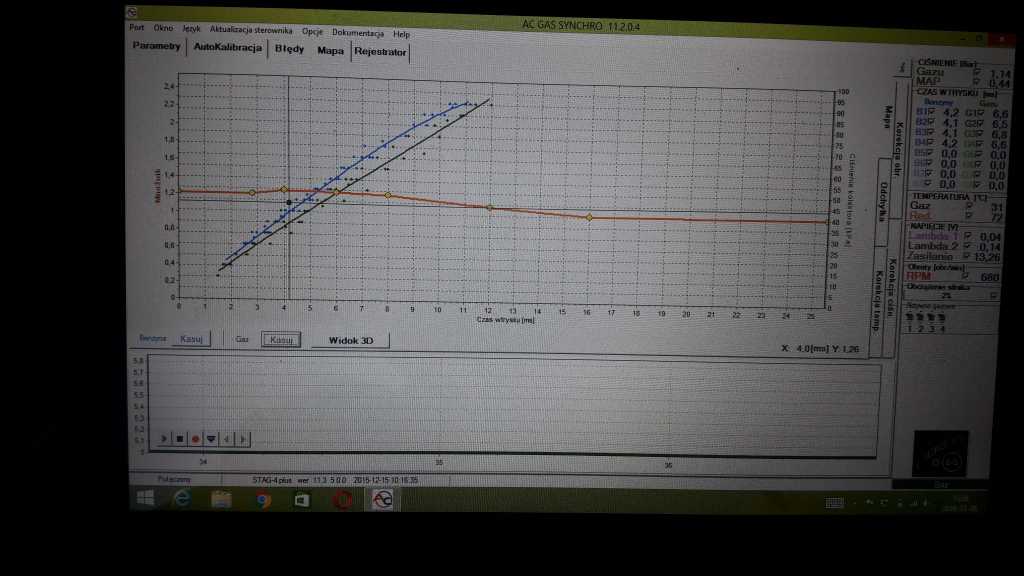
Task: Click the Widok 3D button
Action: [351, 340]
